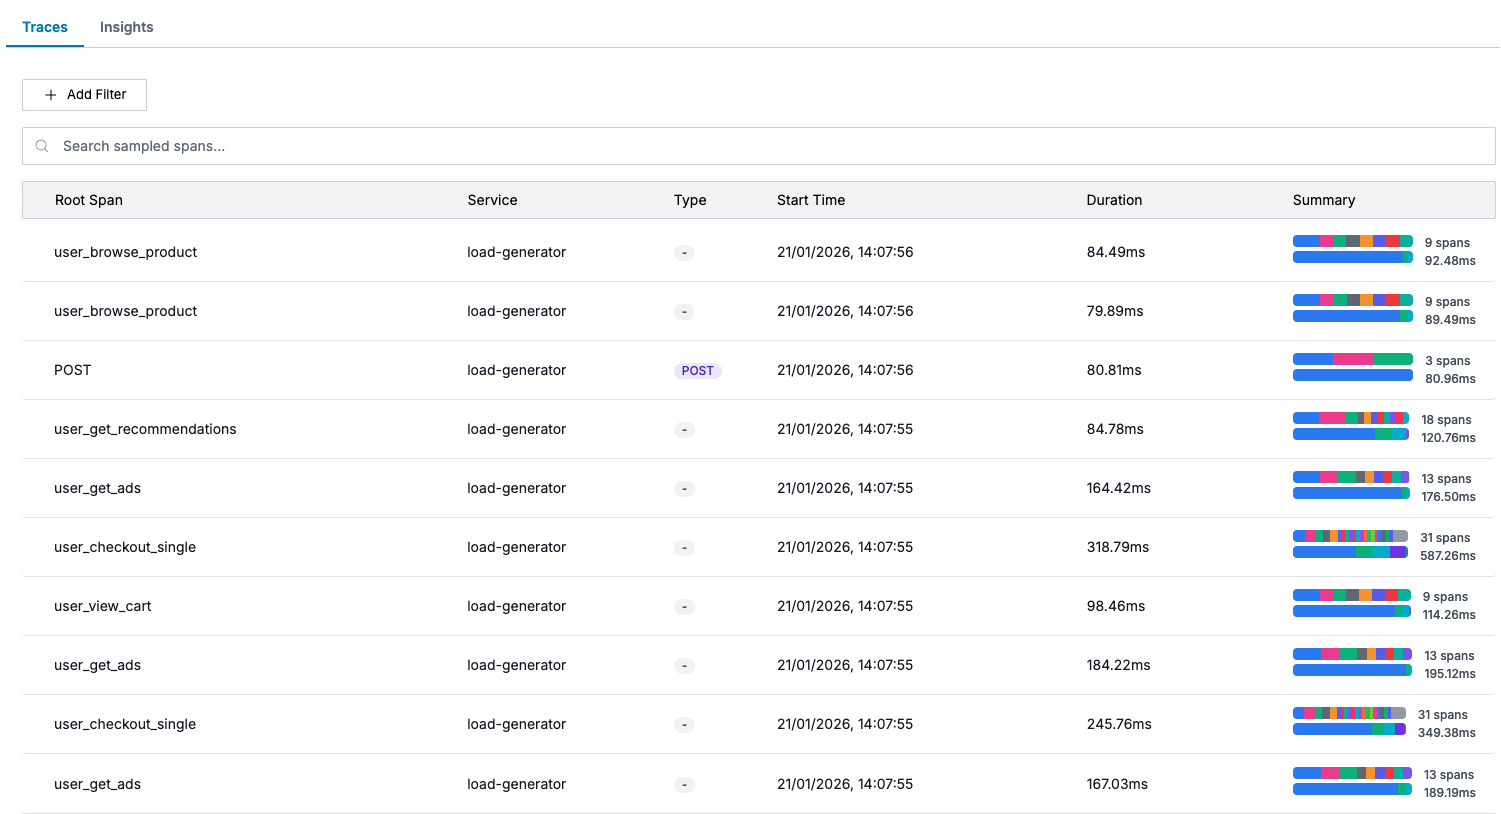Click summary bar for 18 spans trace
The height and width of the screenshot is (814, 1501).
tap(1350, 427)
